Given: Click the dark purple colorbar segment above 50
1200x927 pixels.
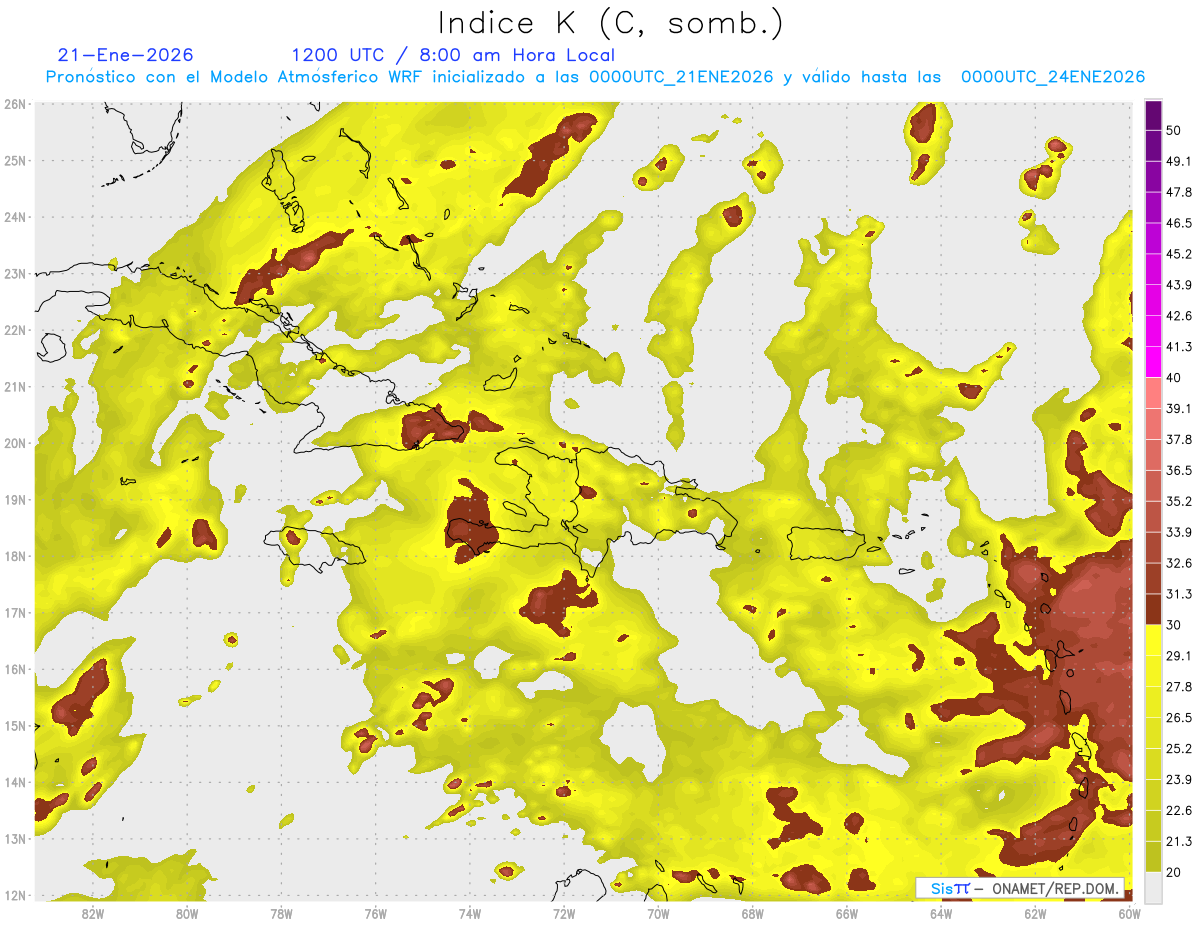Looking at the screenshot, I should [x=1153, y=115].
